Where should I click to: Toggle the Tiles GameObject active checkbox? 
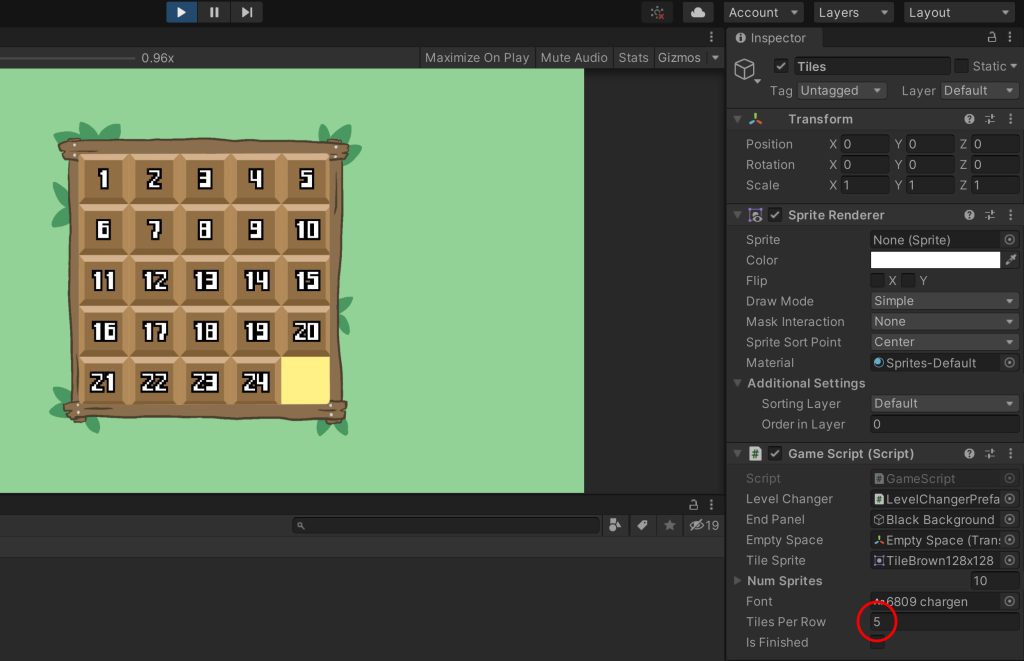pos(781,66)
